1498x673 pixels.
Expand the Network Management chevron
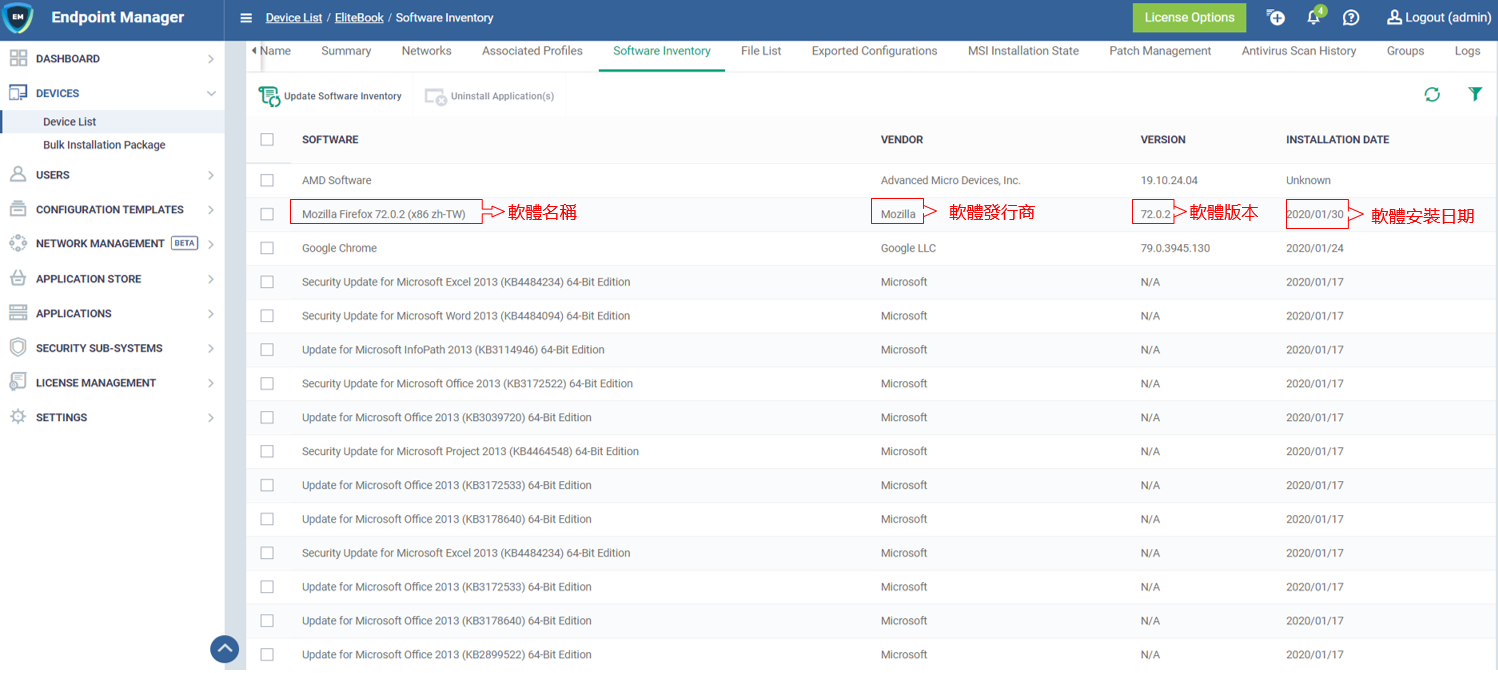(211, 244)
